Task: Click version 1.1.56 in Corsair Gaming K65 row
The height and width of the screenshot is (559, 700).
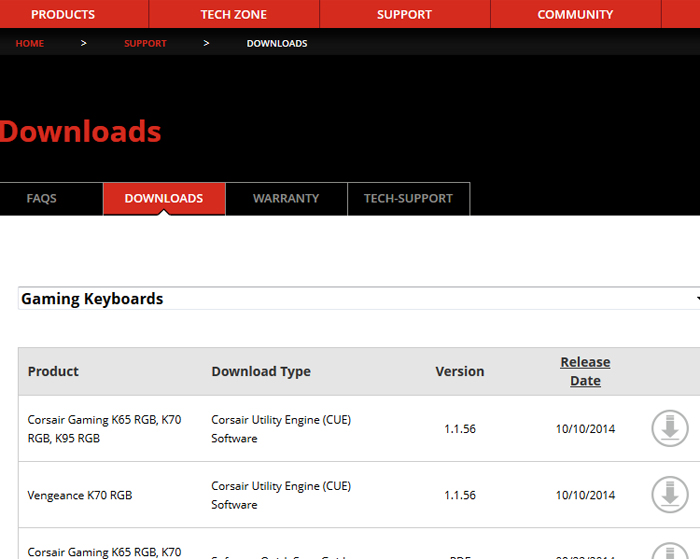Action: [460, 429]
